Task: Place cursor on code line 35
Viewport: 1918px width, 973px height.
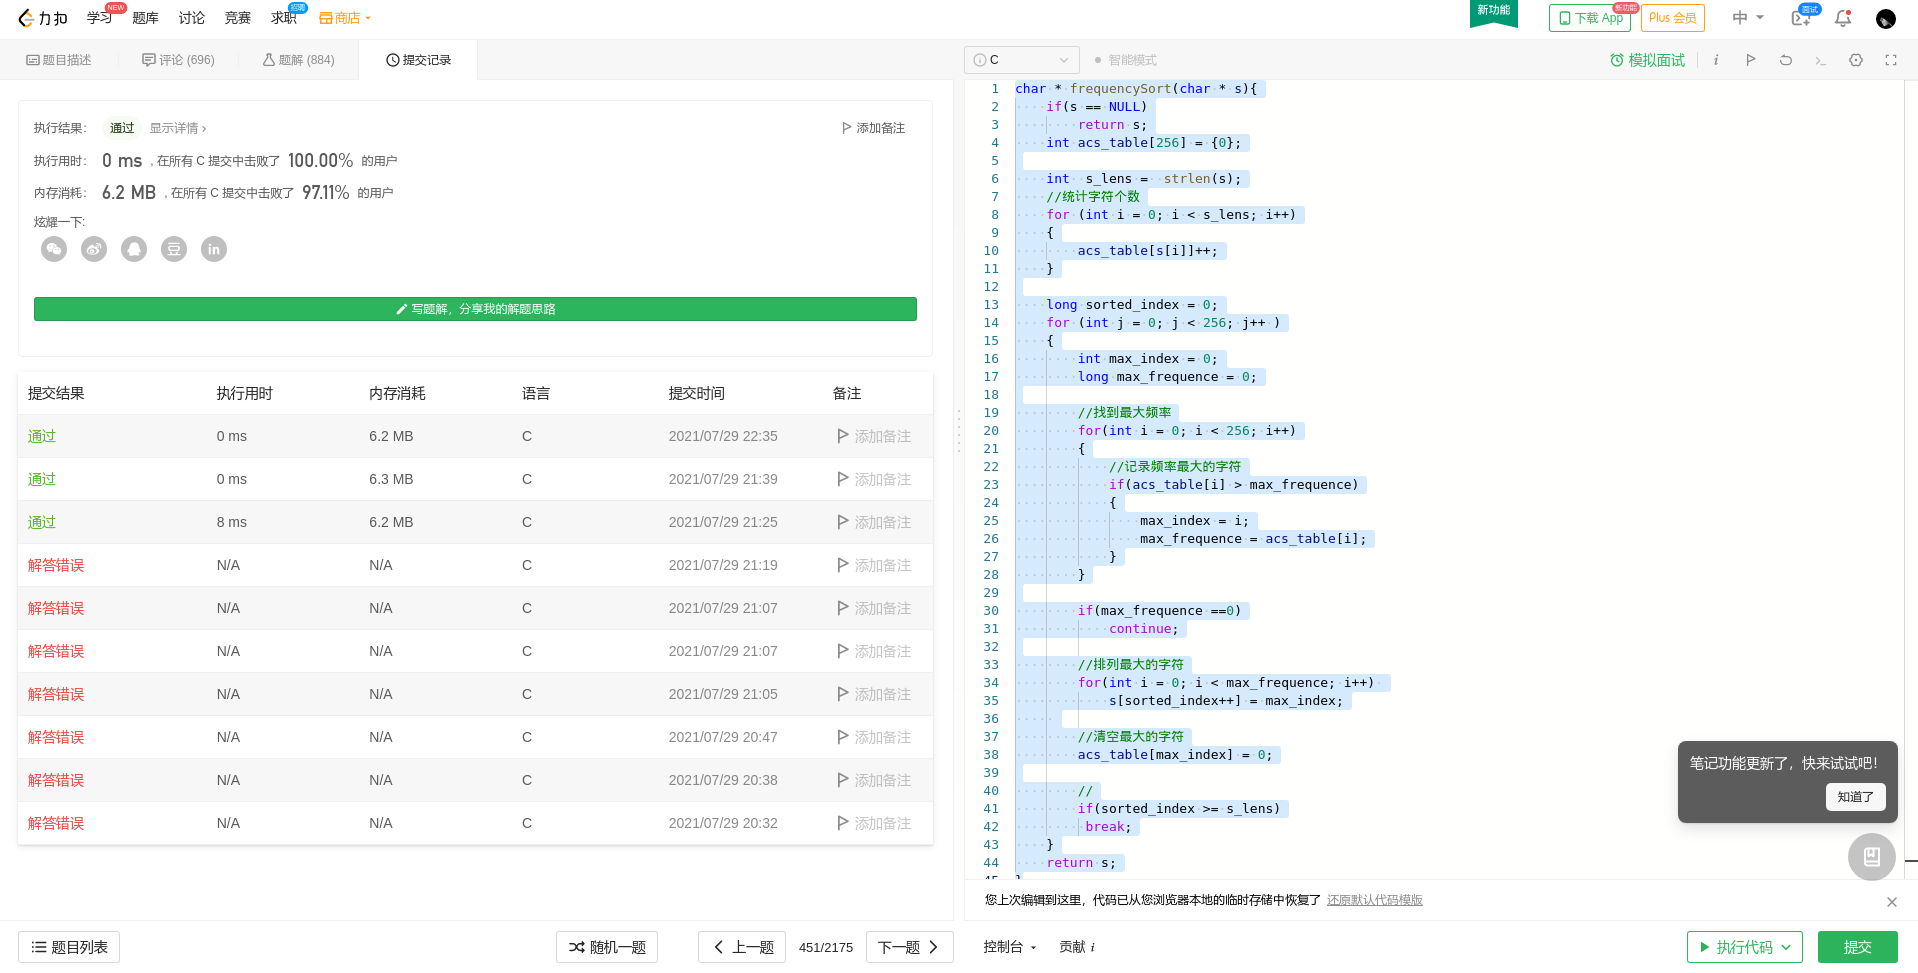Action: coord(1225,701)
